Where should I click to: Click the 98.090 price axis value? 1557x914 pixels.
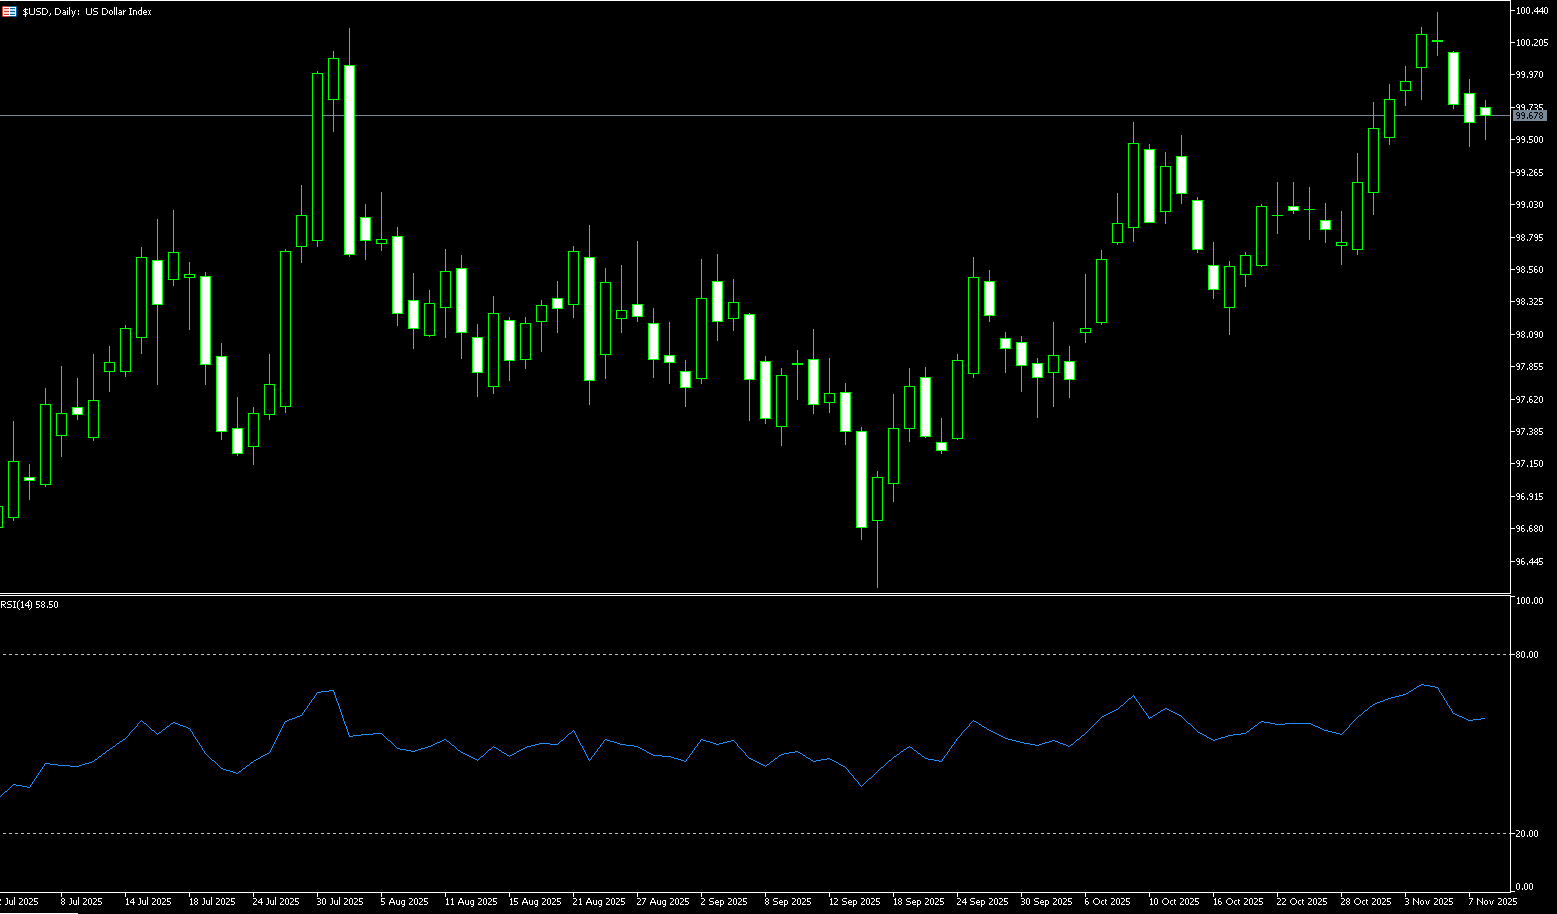(1529, 335)
